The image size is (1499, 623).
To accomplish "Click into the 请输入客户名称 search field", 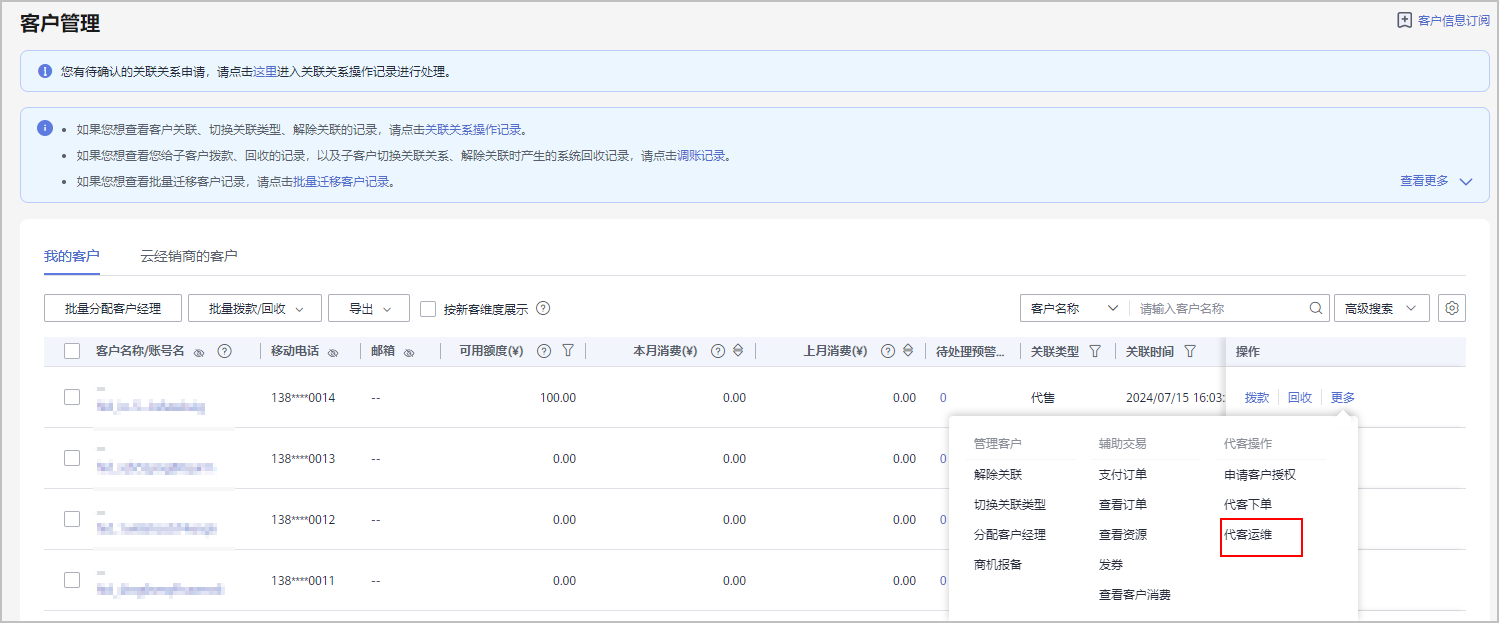I will pos(1218,309).
